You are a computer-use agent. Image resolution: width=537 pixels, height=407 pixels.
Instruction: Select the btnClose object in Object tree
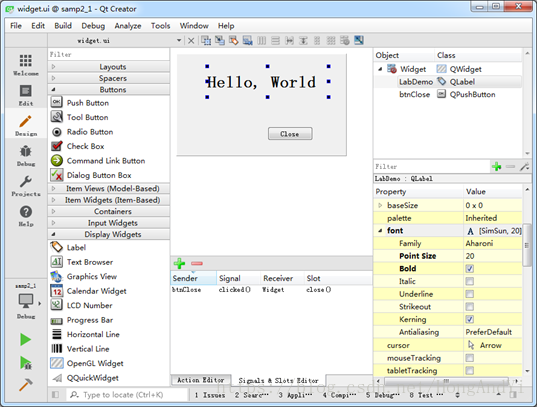click(x=414, y=95)
